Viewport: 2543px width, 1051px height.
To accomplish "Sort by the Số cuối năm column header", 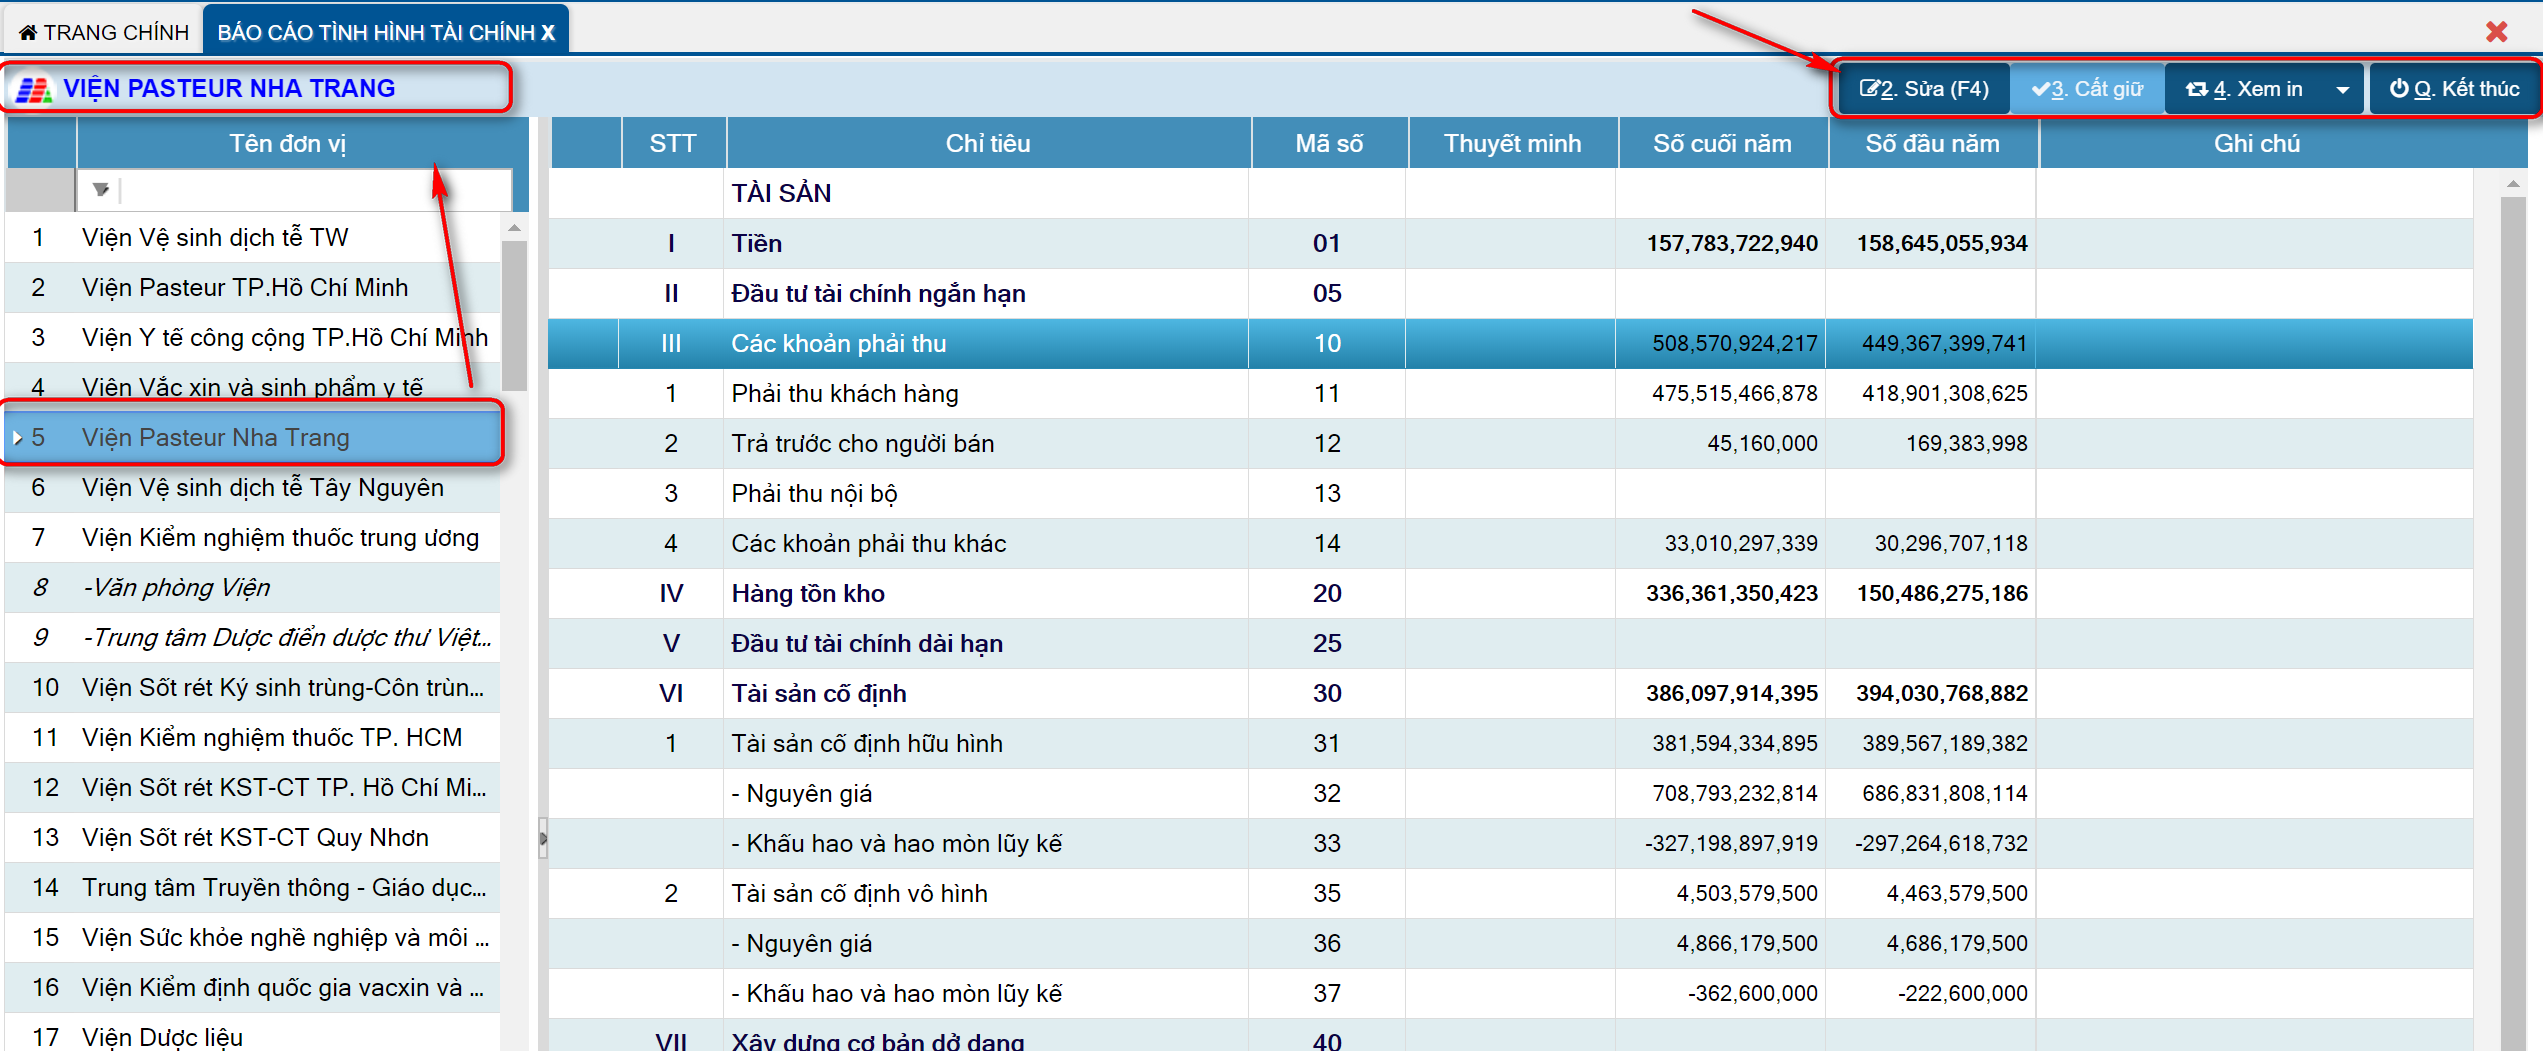I will tap(1721, 144).
